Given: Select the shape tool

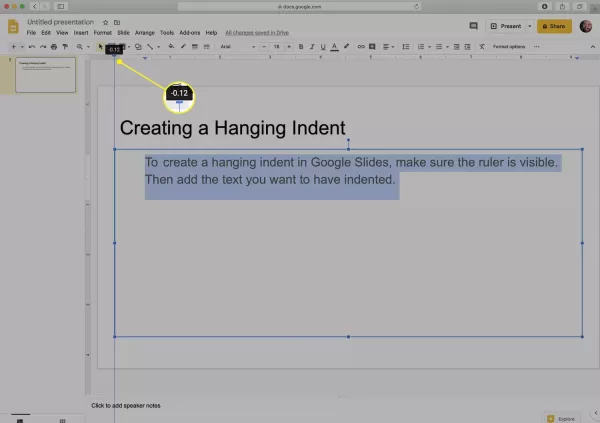Looking at the screenshot, I should click(138, 47).
